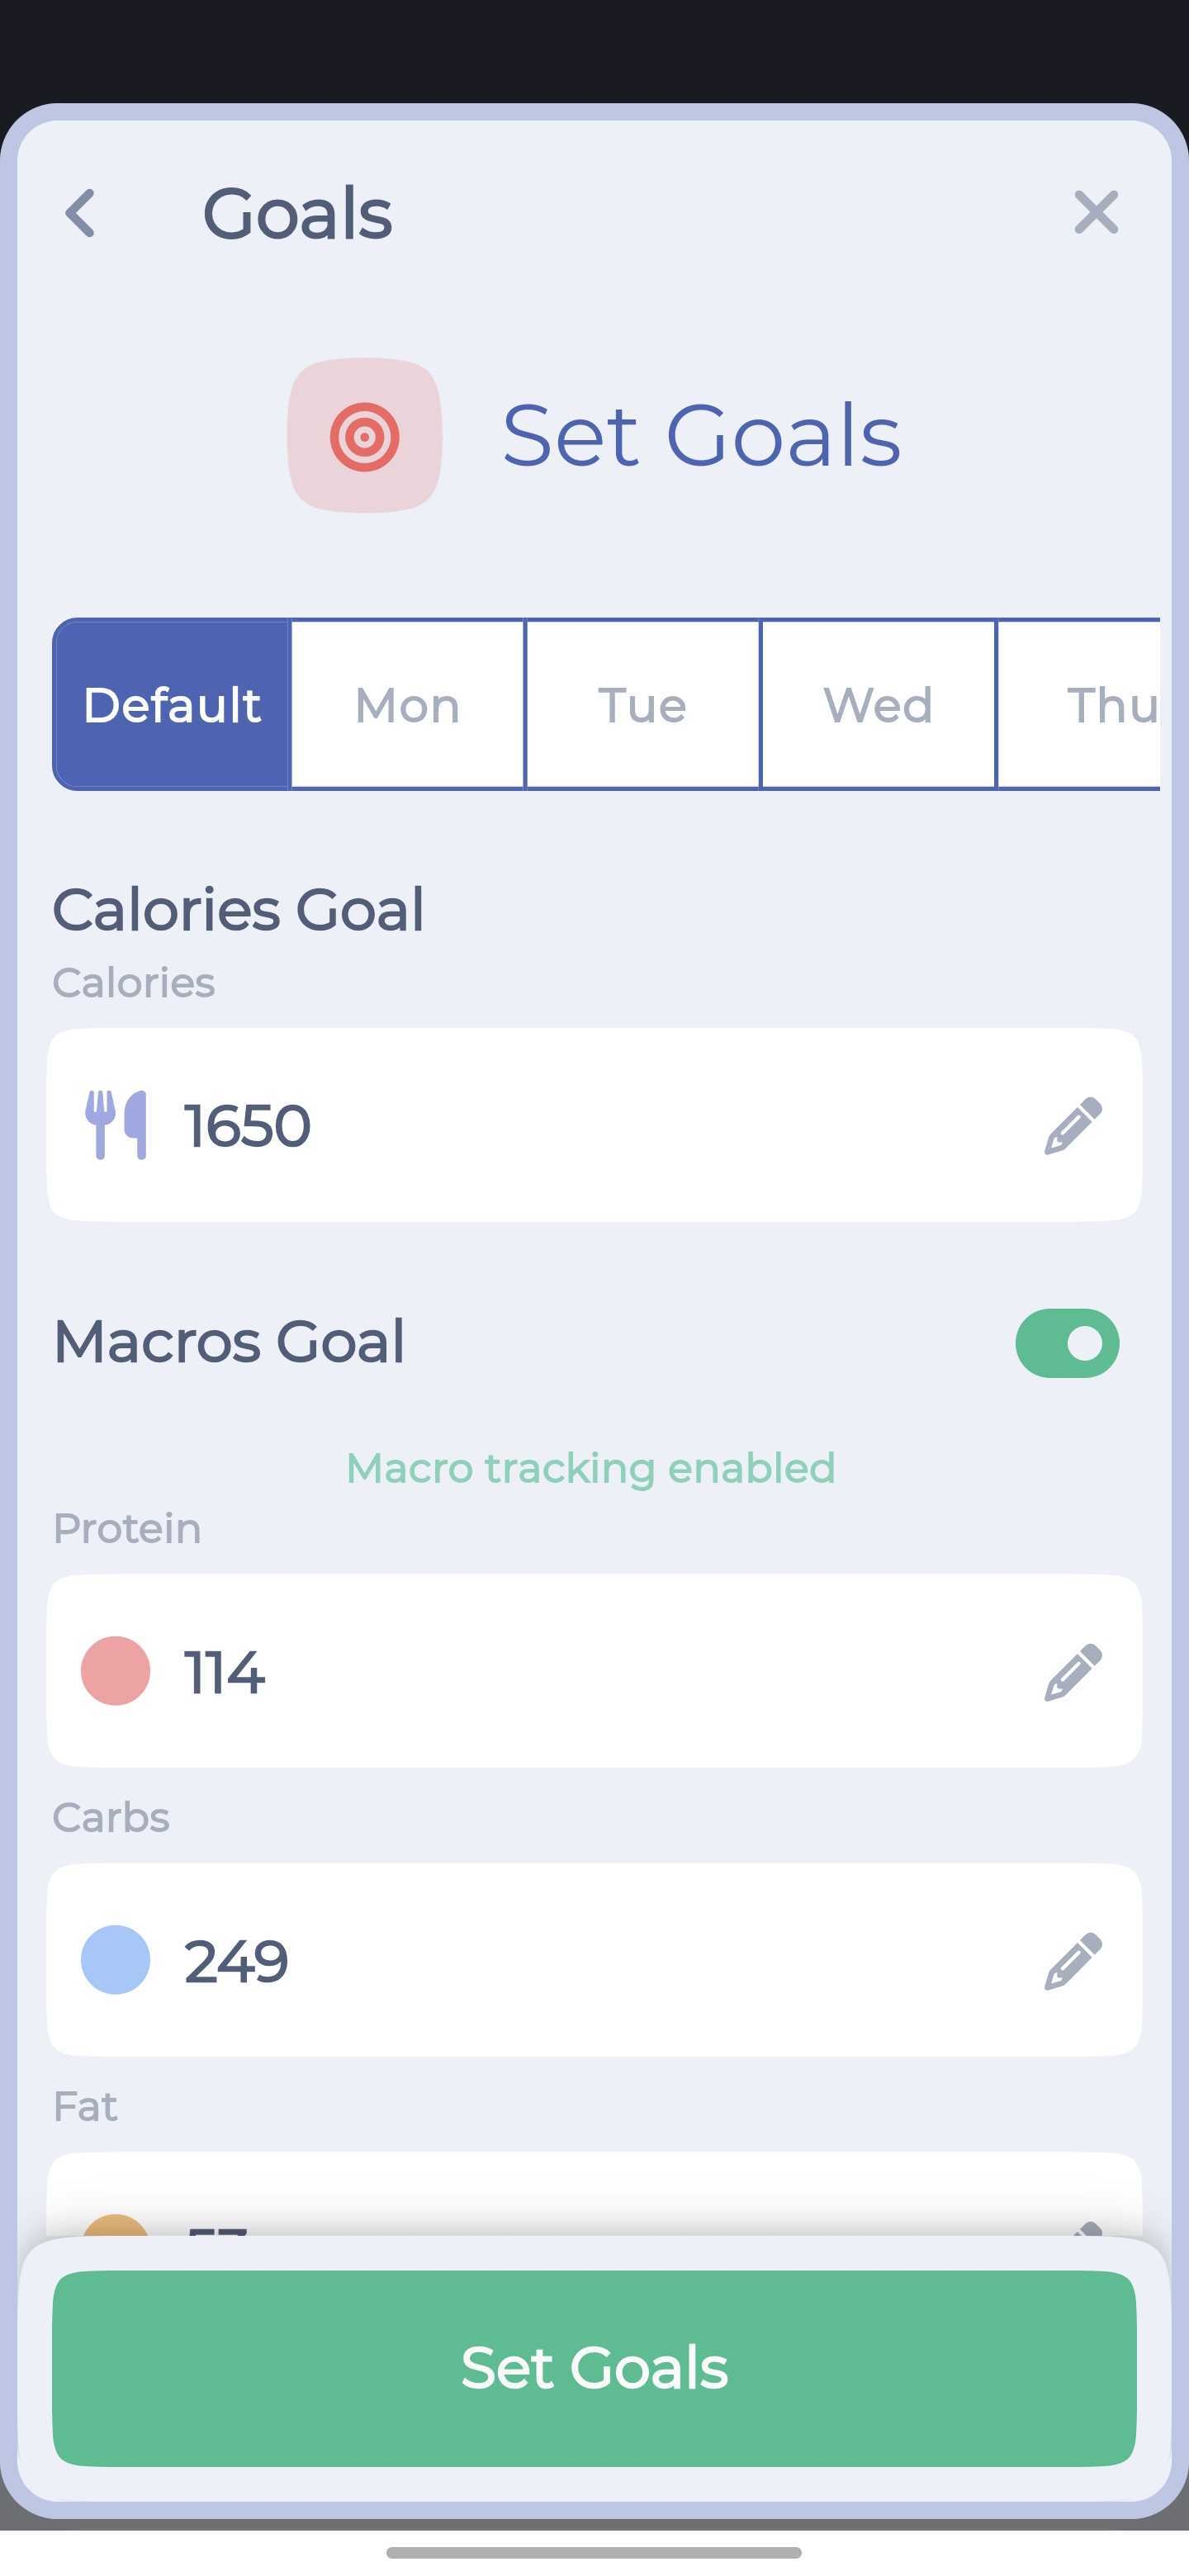Tap the red target icon
Image resolution: width=1189 pixels, height=2576 pixels.
[365, 436]
